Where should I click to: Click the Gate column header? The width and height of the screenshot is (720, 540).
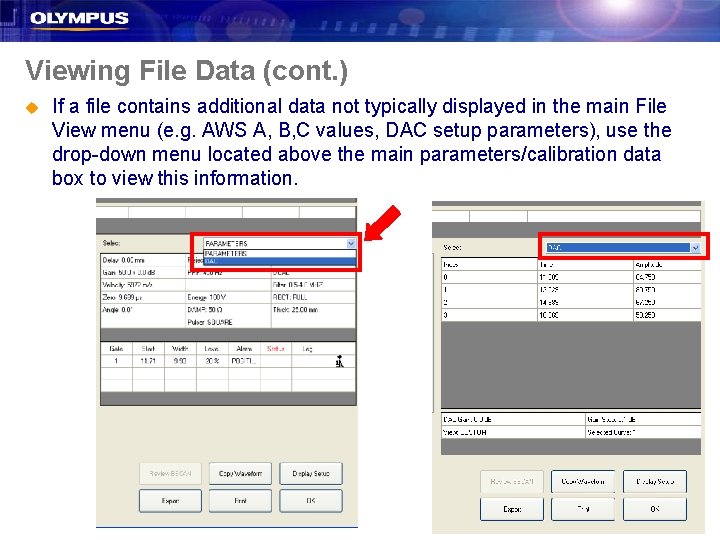tap(117, 349)
